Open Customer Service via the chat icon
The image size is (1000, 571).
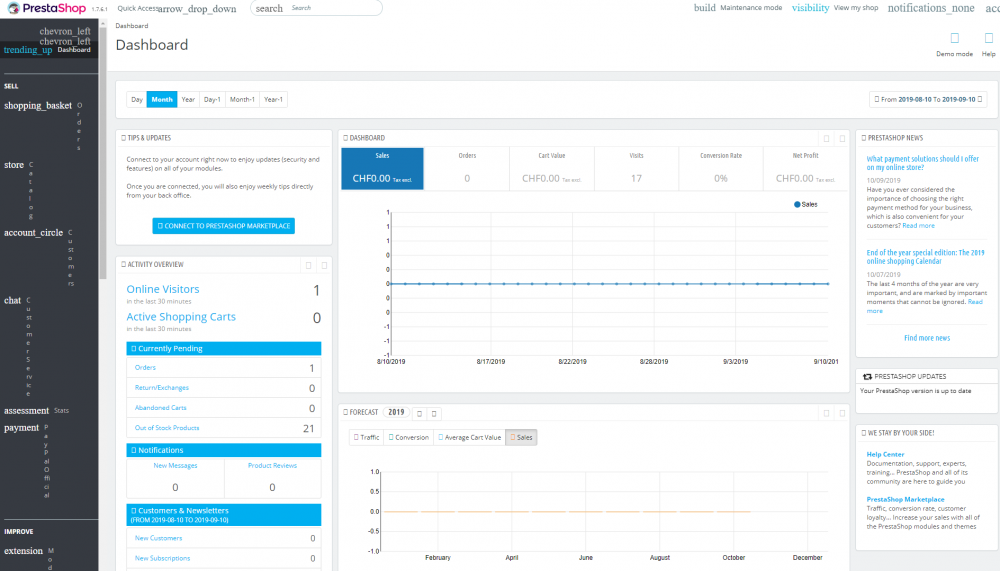click(x=12, y=301)
